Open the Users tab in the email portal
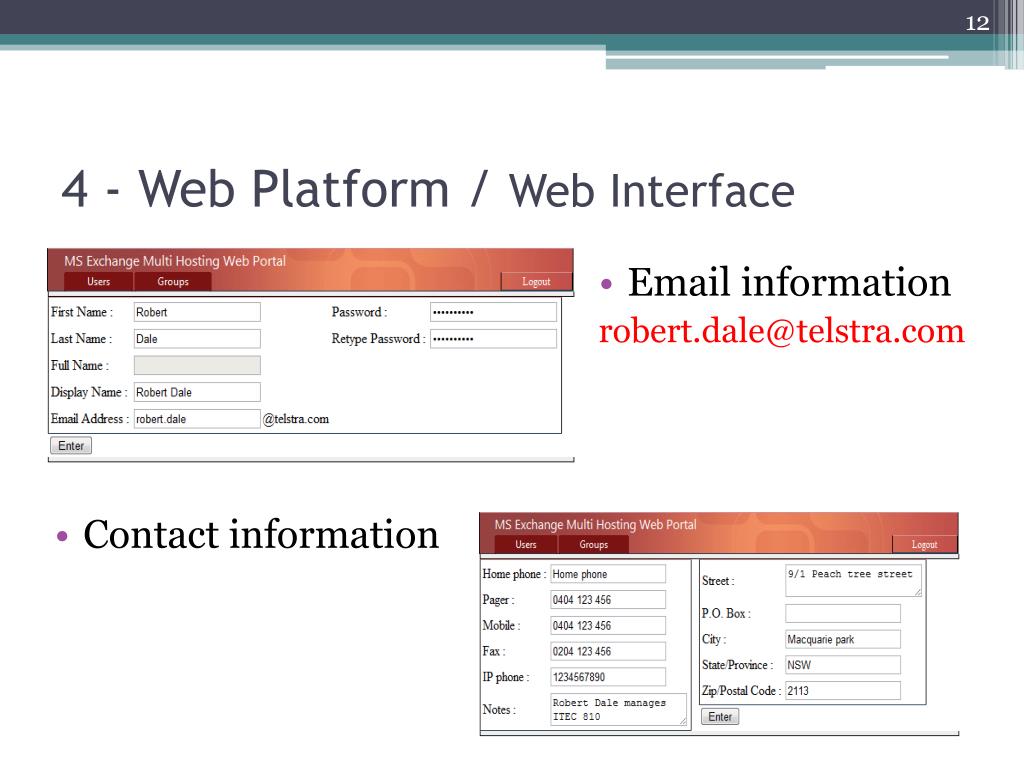 [x=99, y=281]
